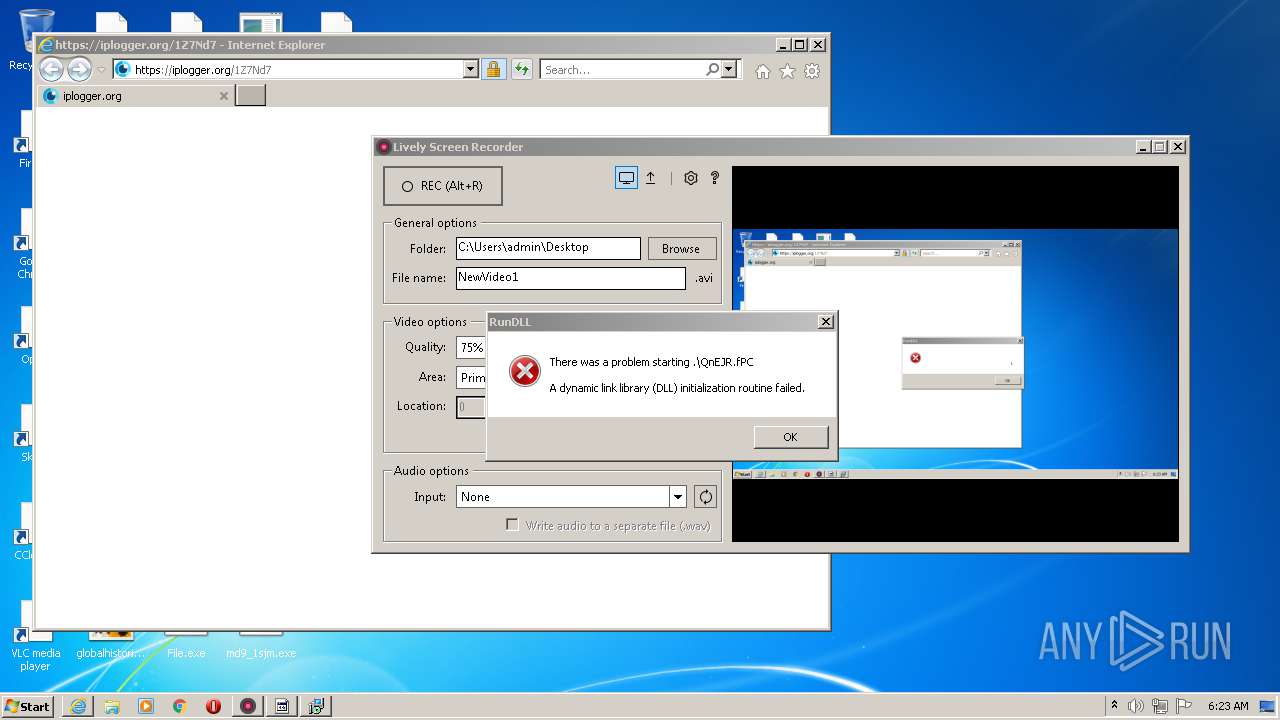This screenshot has width=1280, height=720.
Task: Click the .avi extension label
Action: (x=704, y=278)
